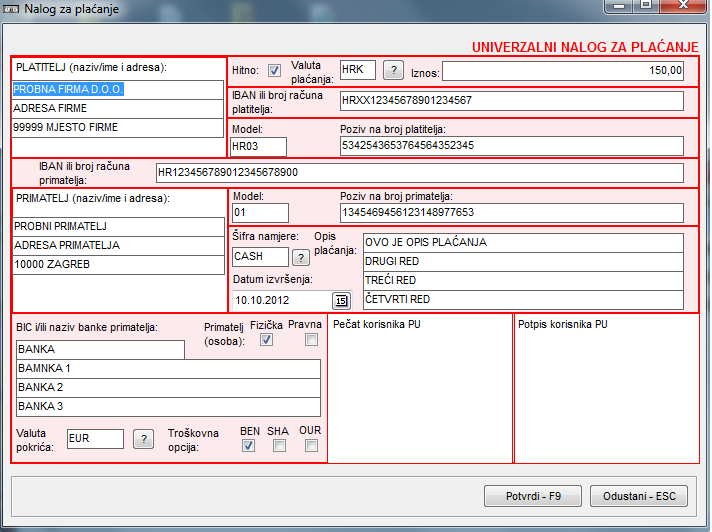Toggle the Fizička osoba checkbox

[x=266, y=340]
